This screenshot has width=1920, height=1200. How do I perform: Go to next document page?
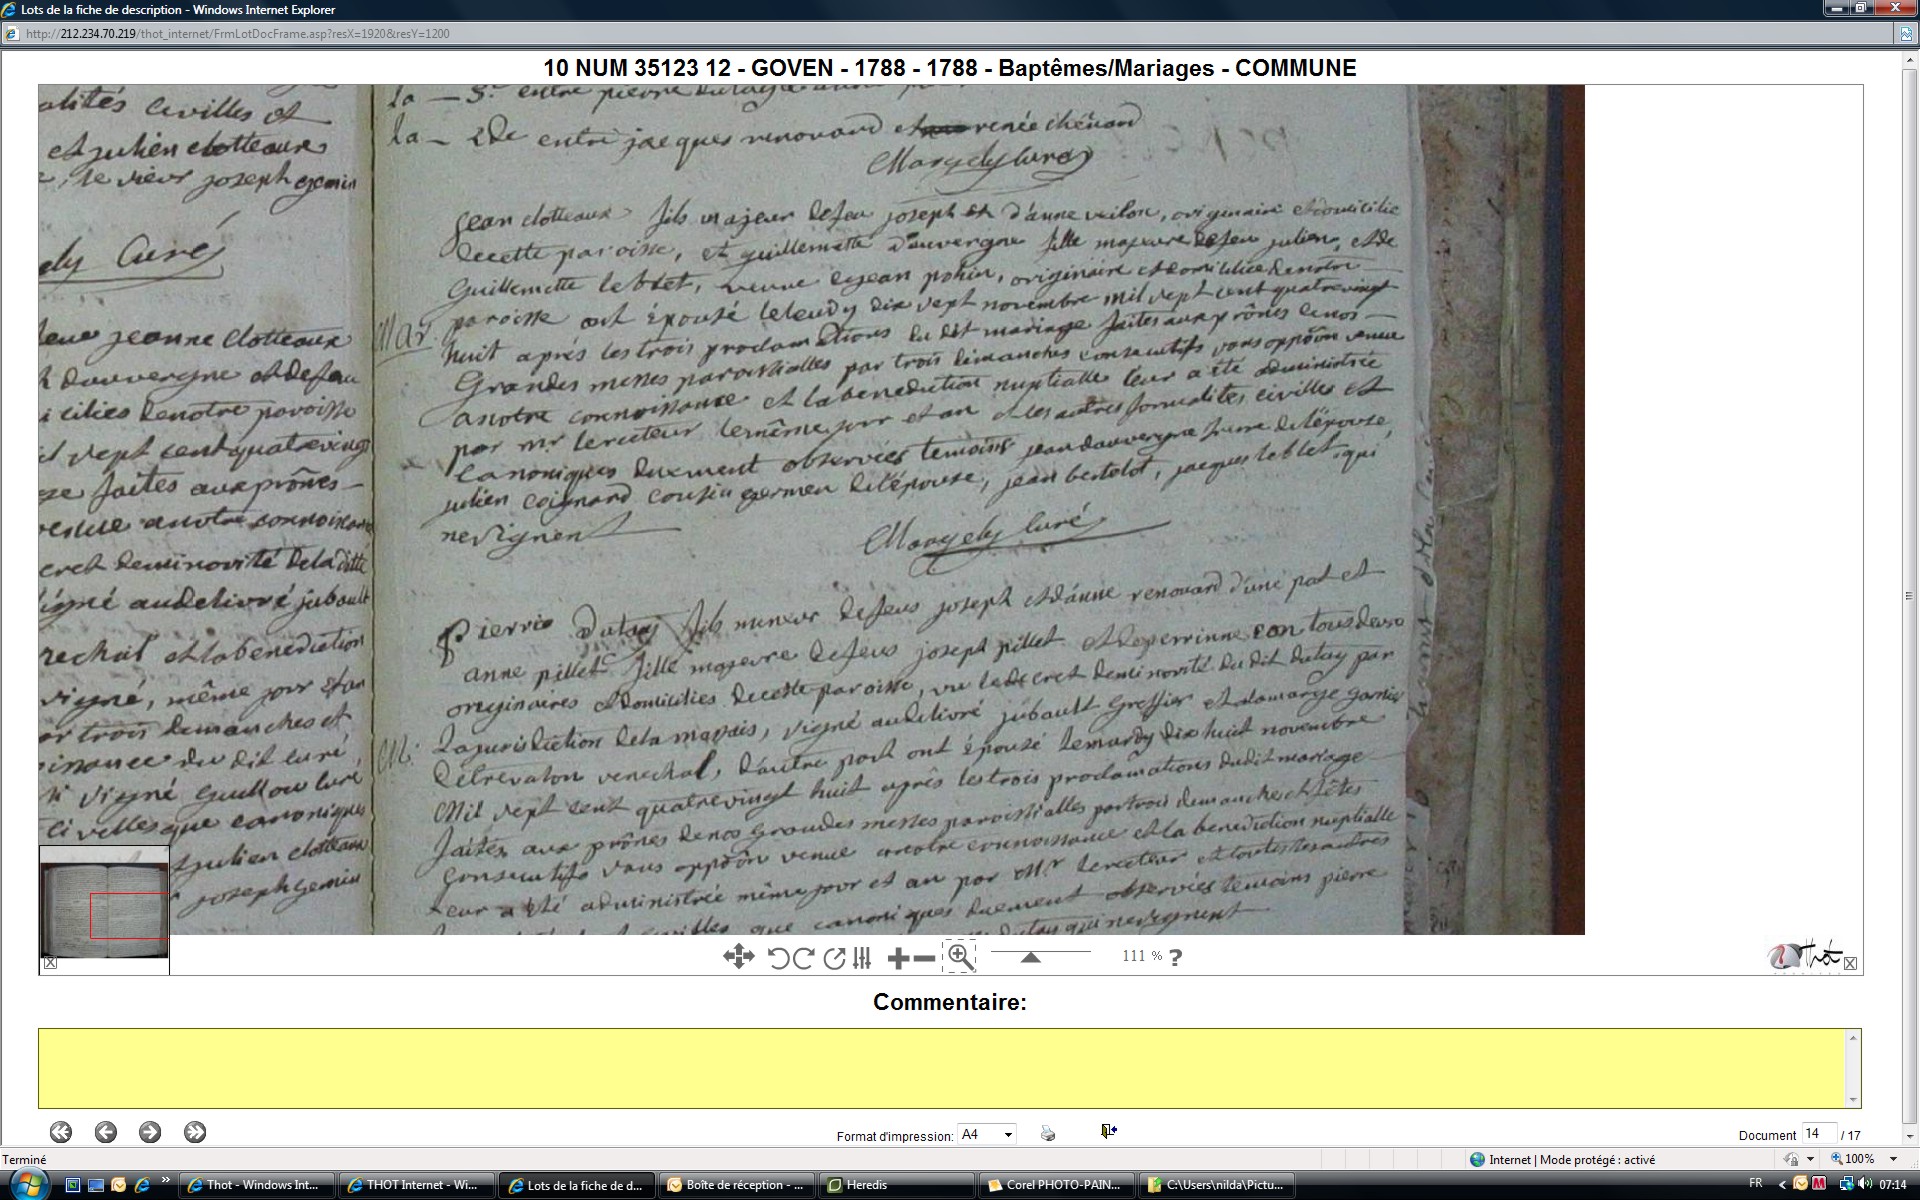(x=150, y=1132)
